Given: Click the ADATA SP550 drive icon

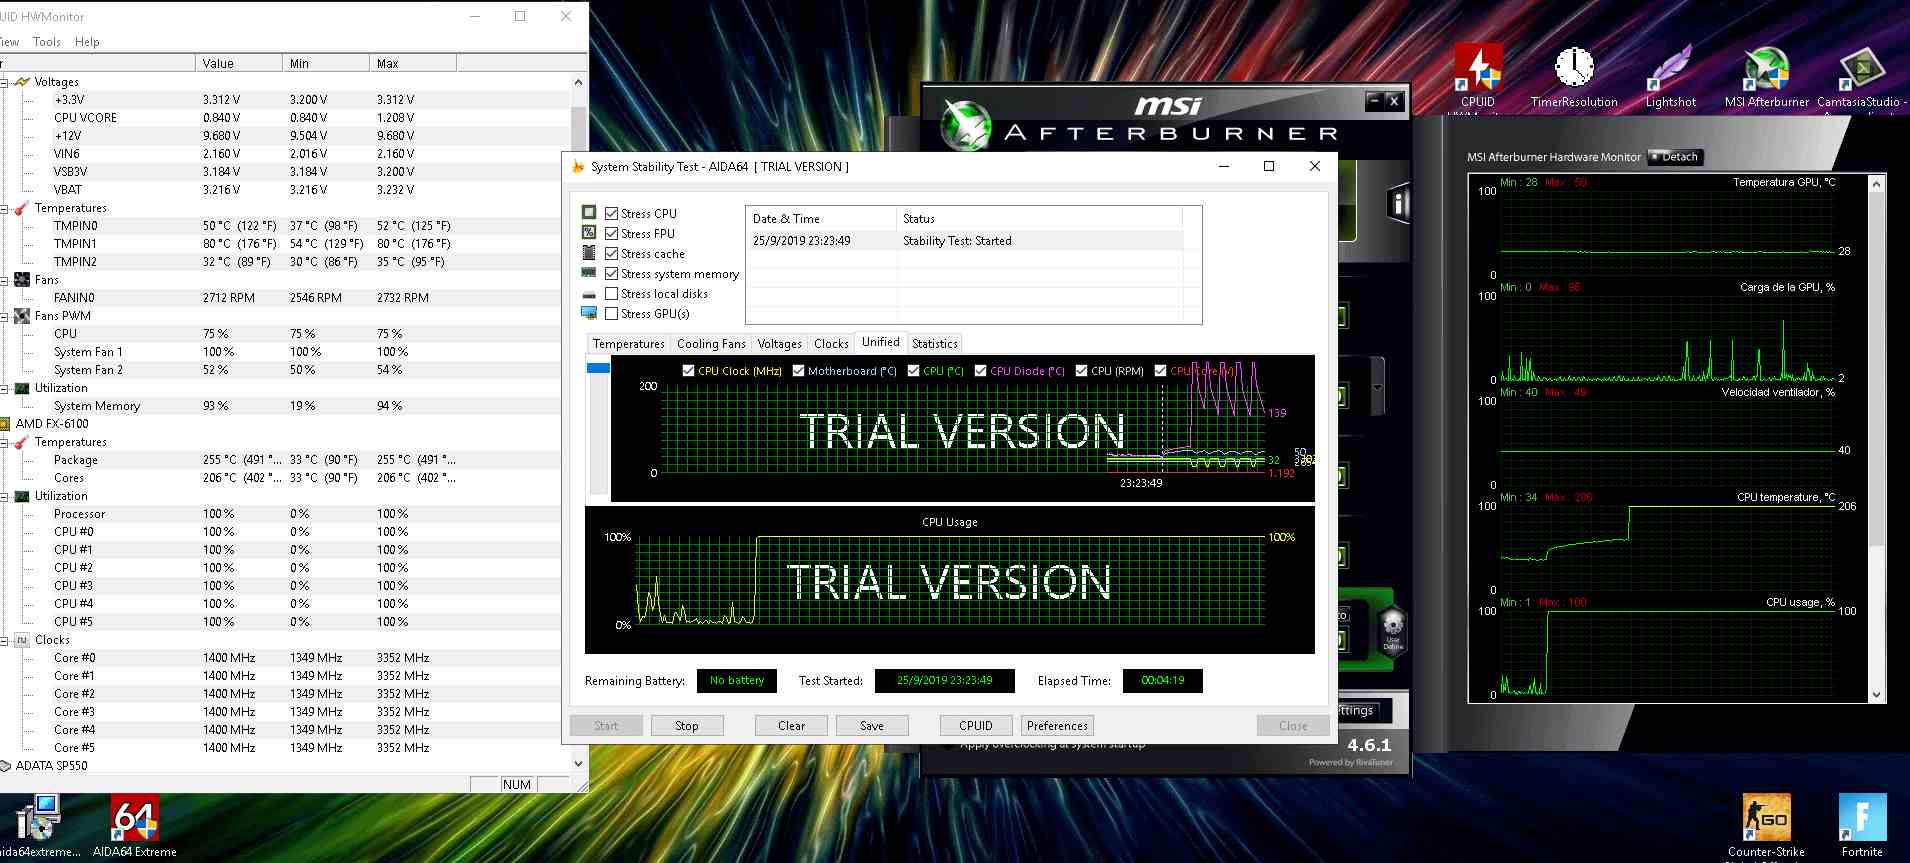Looking at the screenshot, I should click(5, 766).
